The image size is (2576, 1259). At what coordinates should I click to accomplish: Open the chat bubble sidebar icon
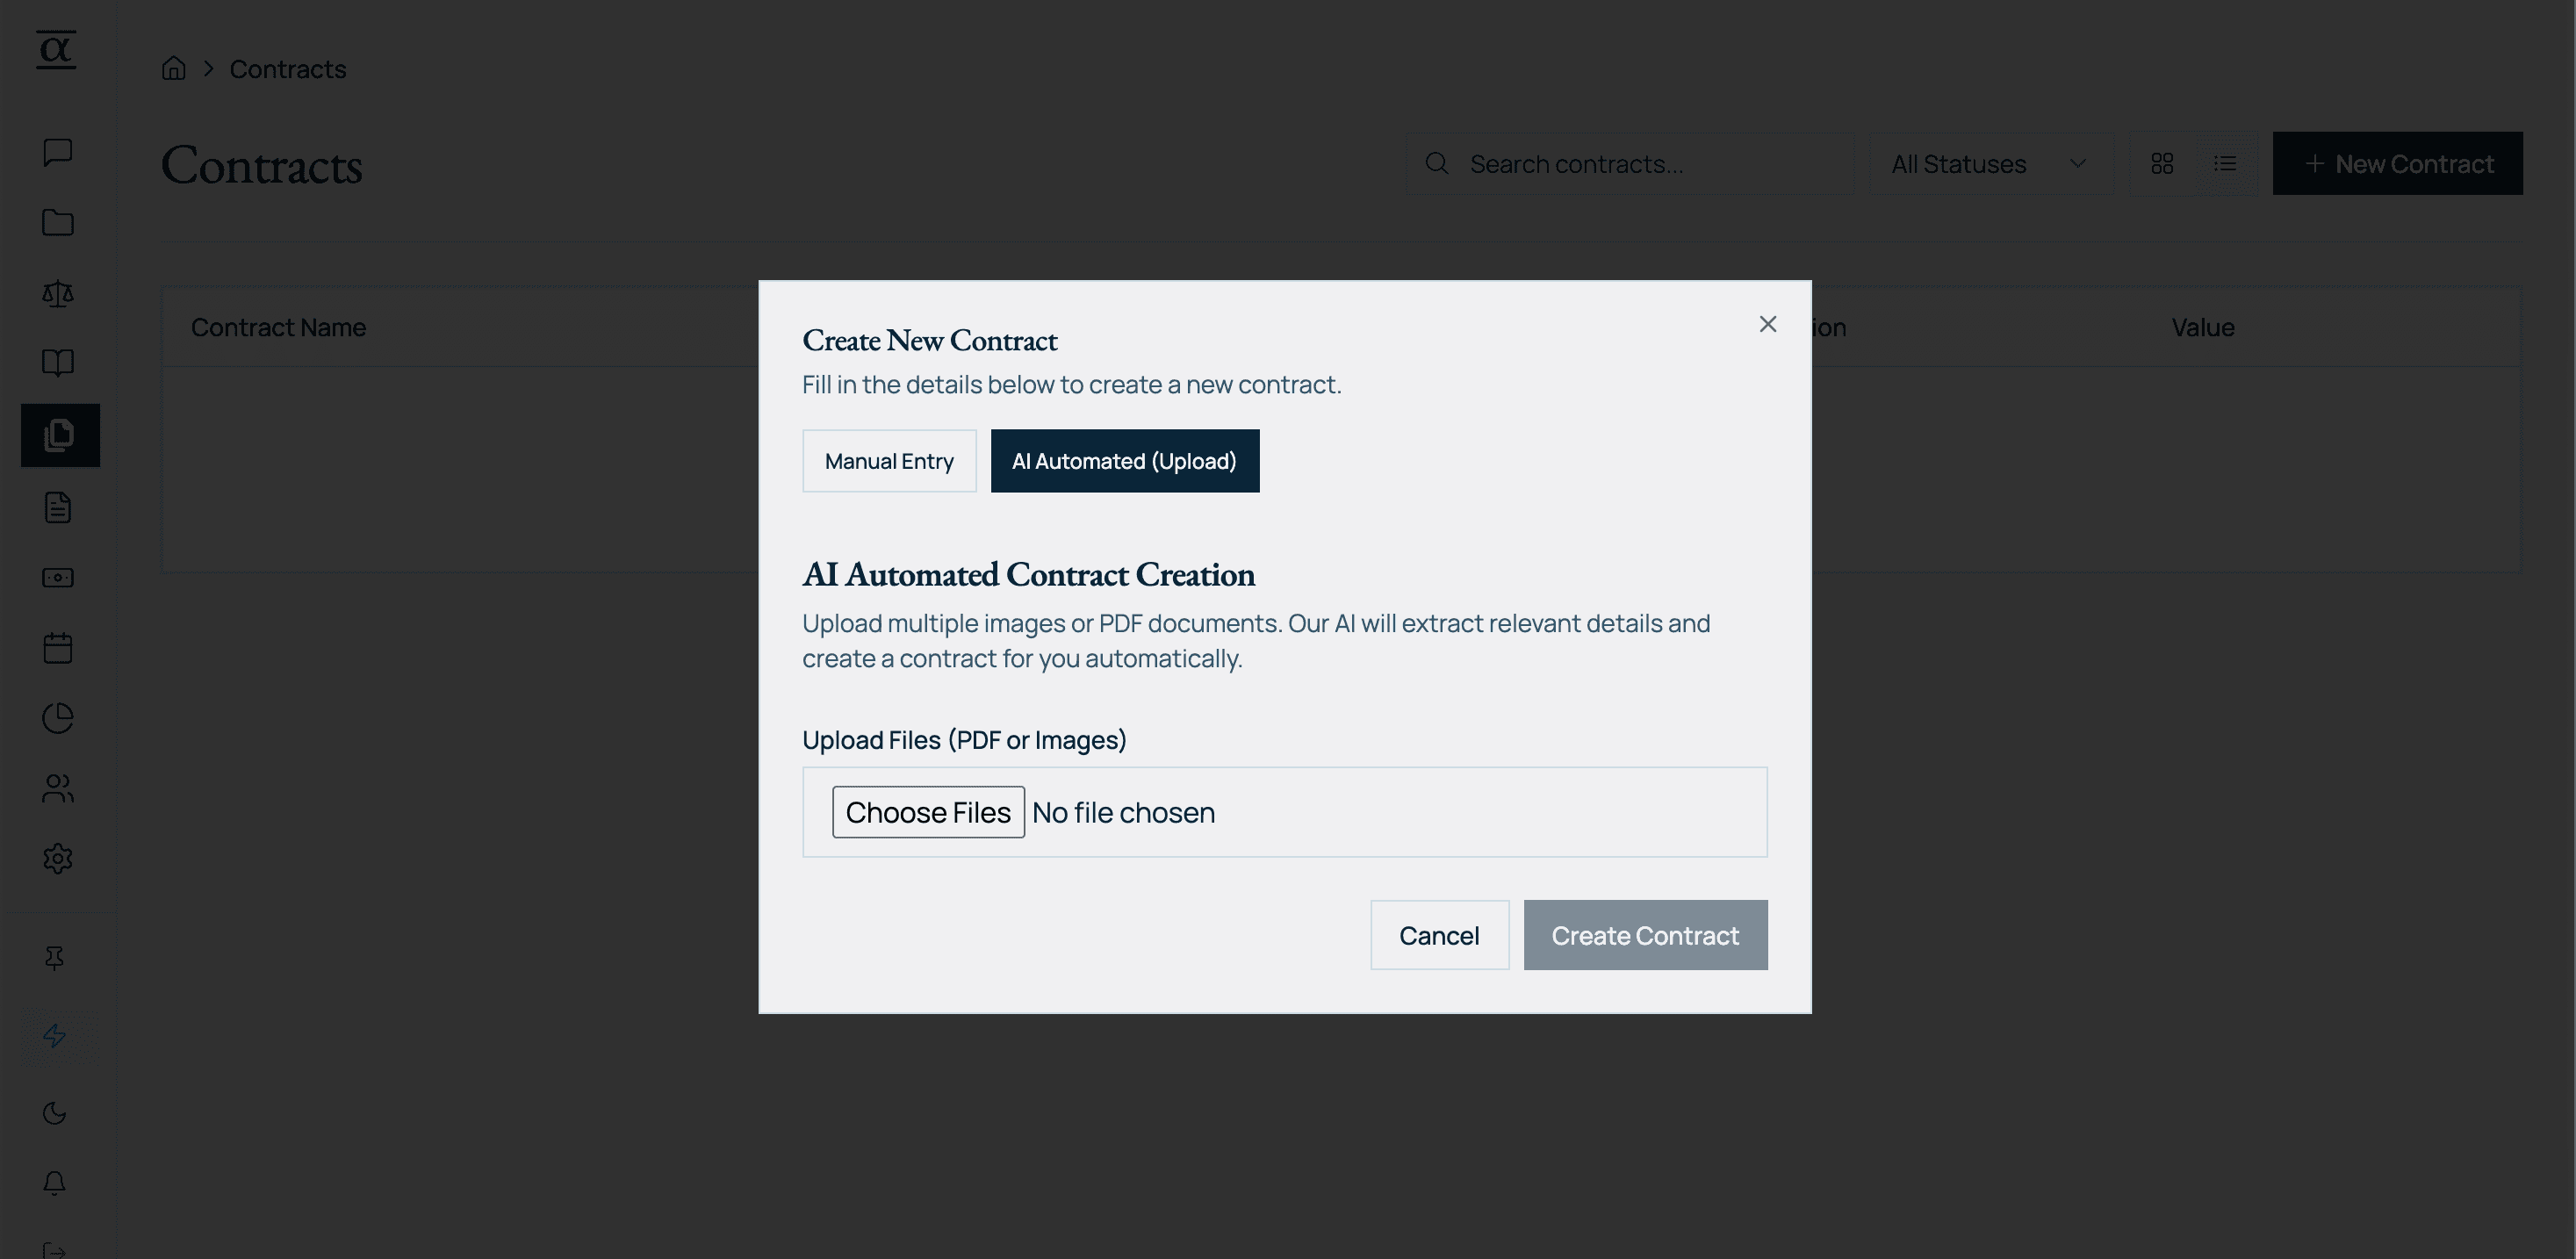tap(58, 152)
